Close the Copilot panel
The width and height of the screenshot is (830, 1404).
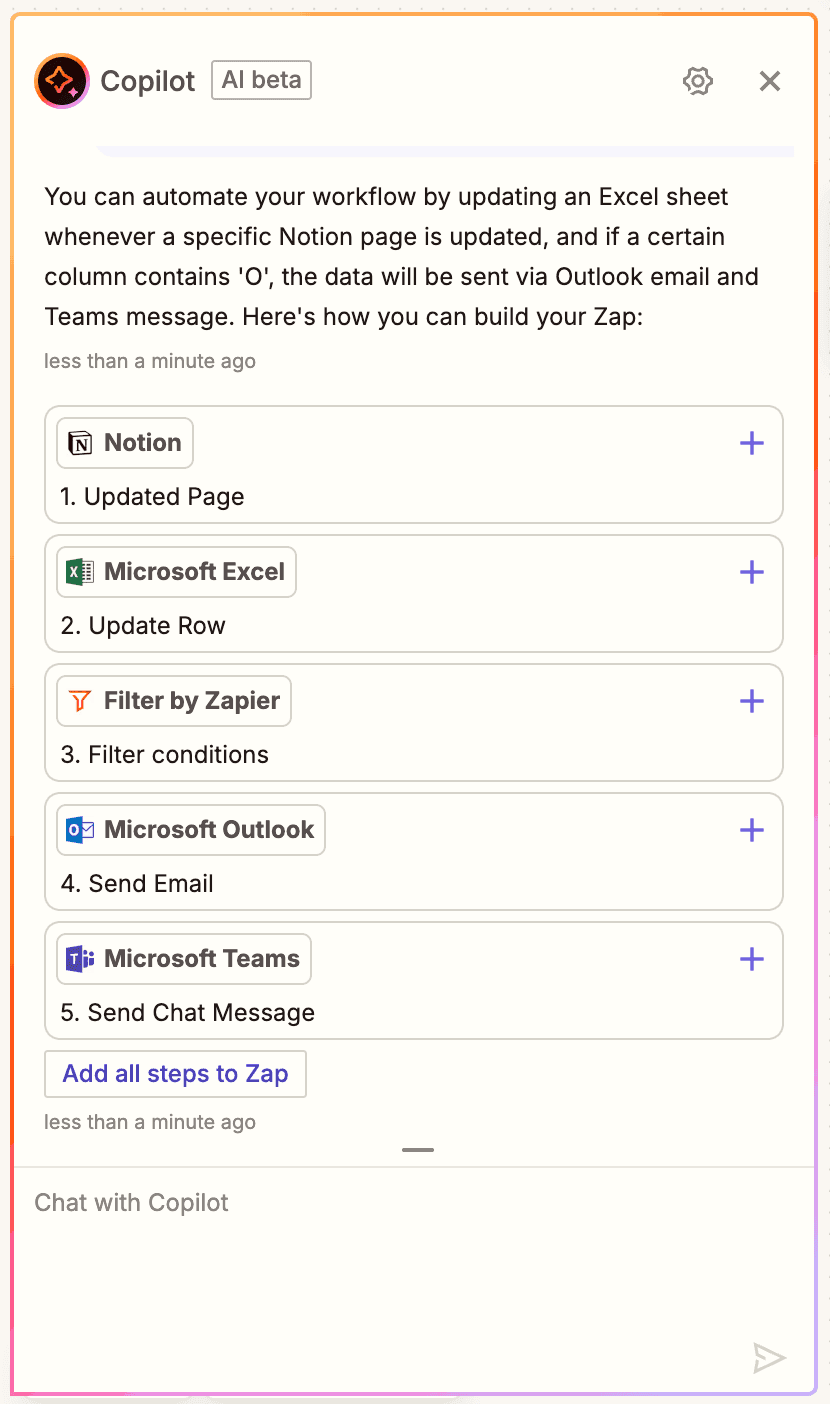(769, 81)
